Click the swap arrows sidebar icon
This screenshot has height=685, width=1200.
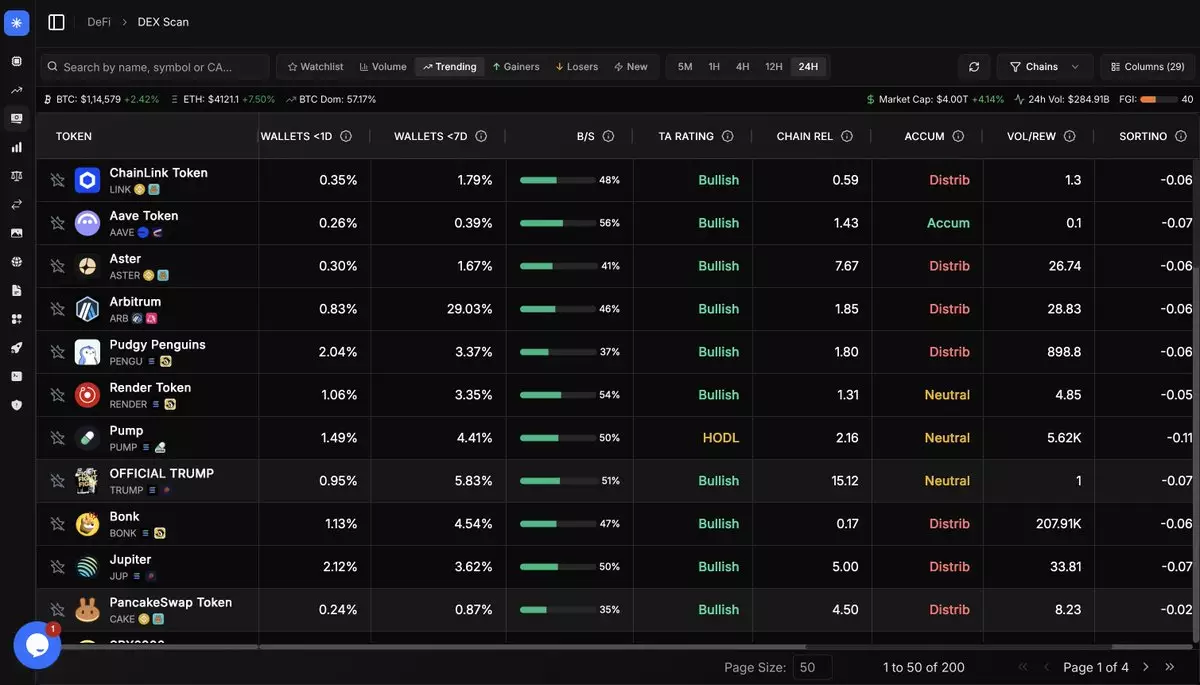tap(16, 205)
